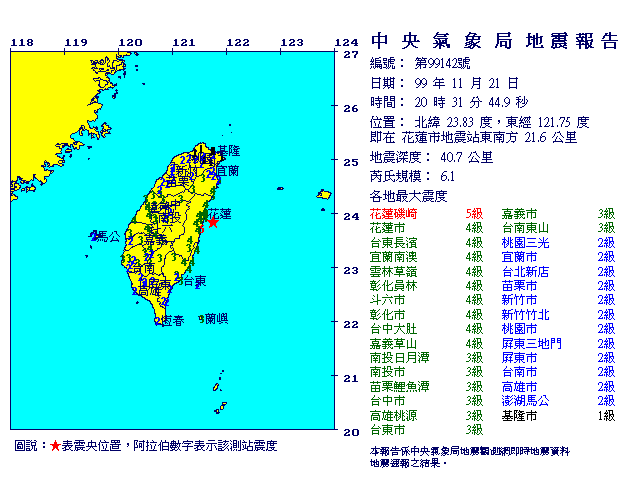Viewport: 640px width, 480px height.
Task: Click the line 花蓮市地震站東南方 21.6 公里
Action: 489,137
